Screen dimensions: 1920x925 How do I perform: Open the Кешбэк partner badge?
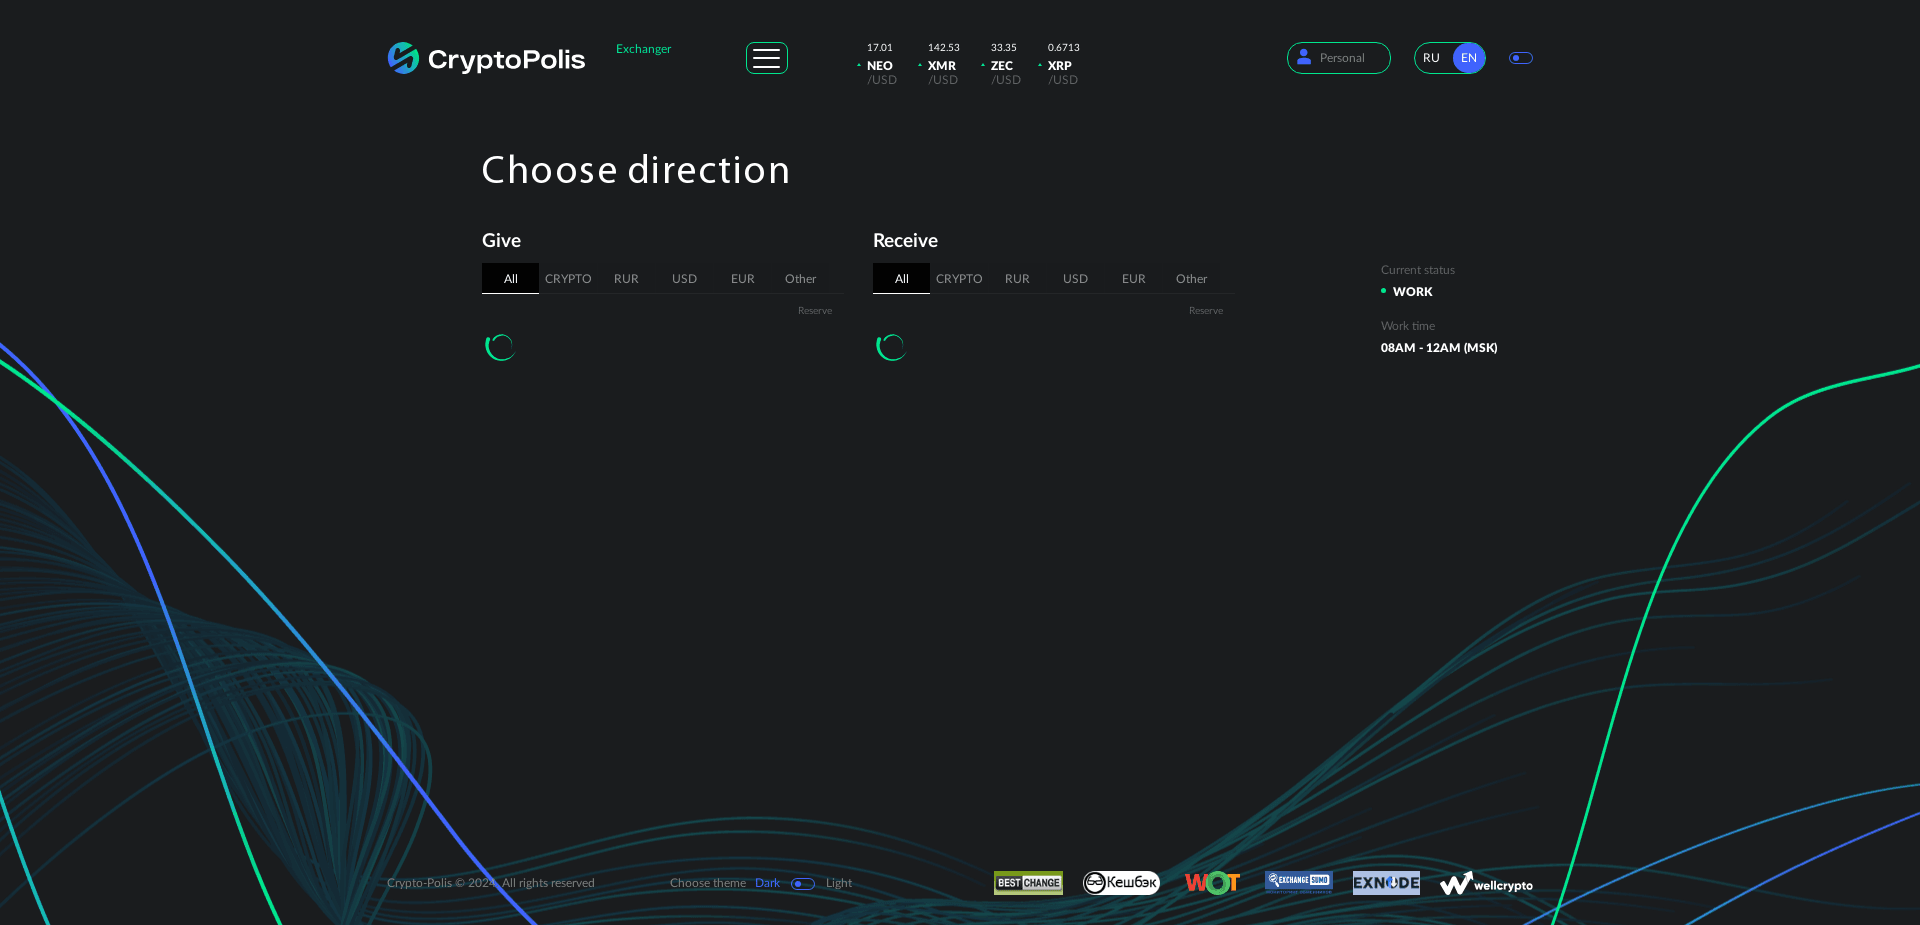1121,882
